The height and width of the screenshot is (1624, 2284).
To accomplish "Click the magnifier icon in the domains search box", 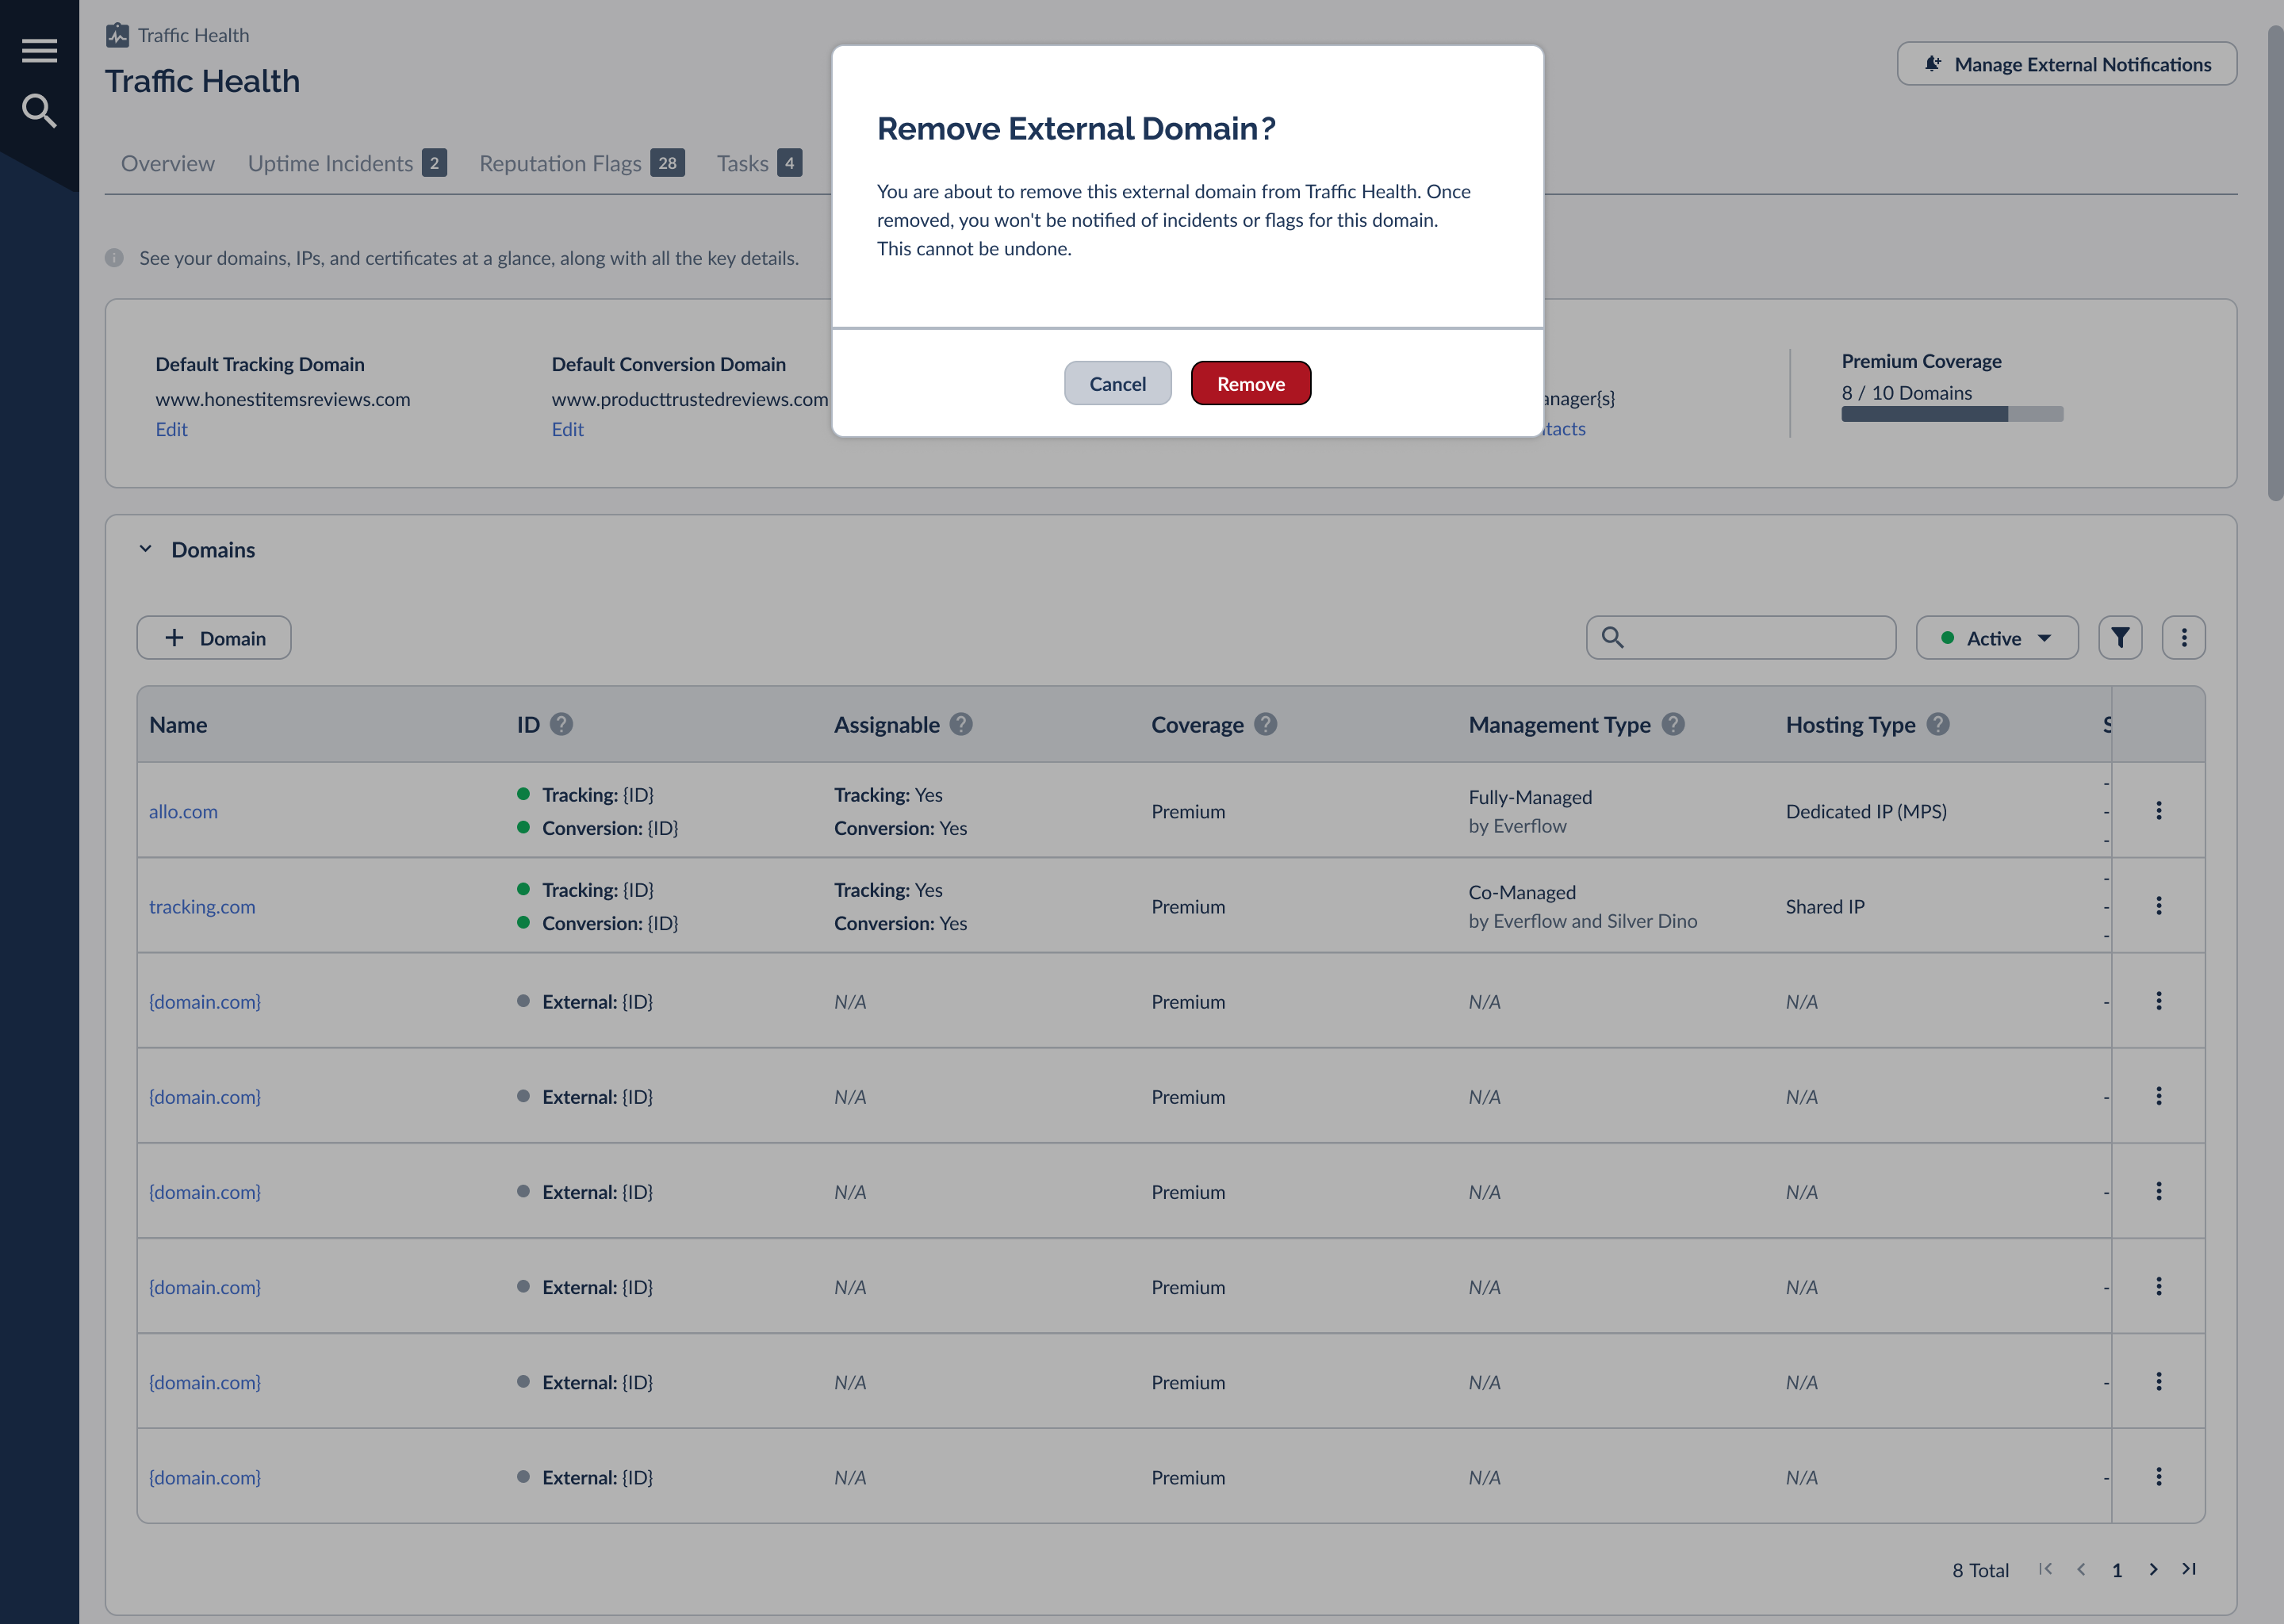I will click(x=1612, y=637).
